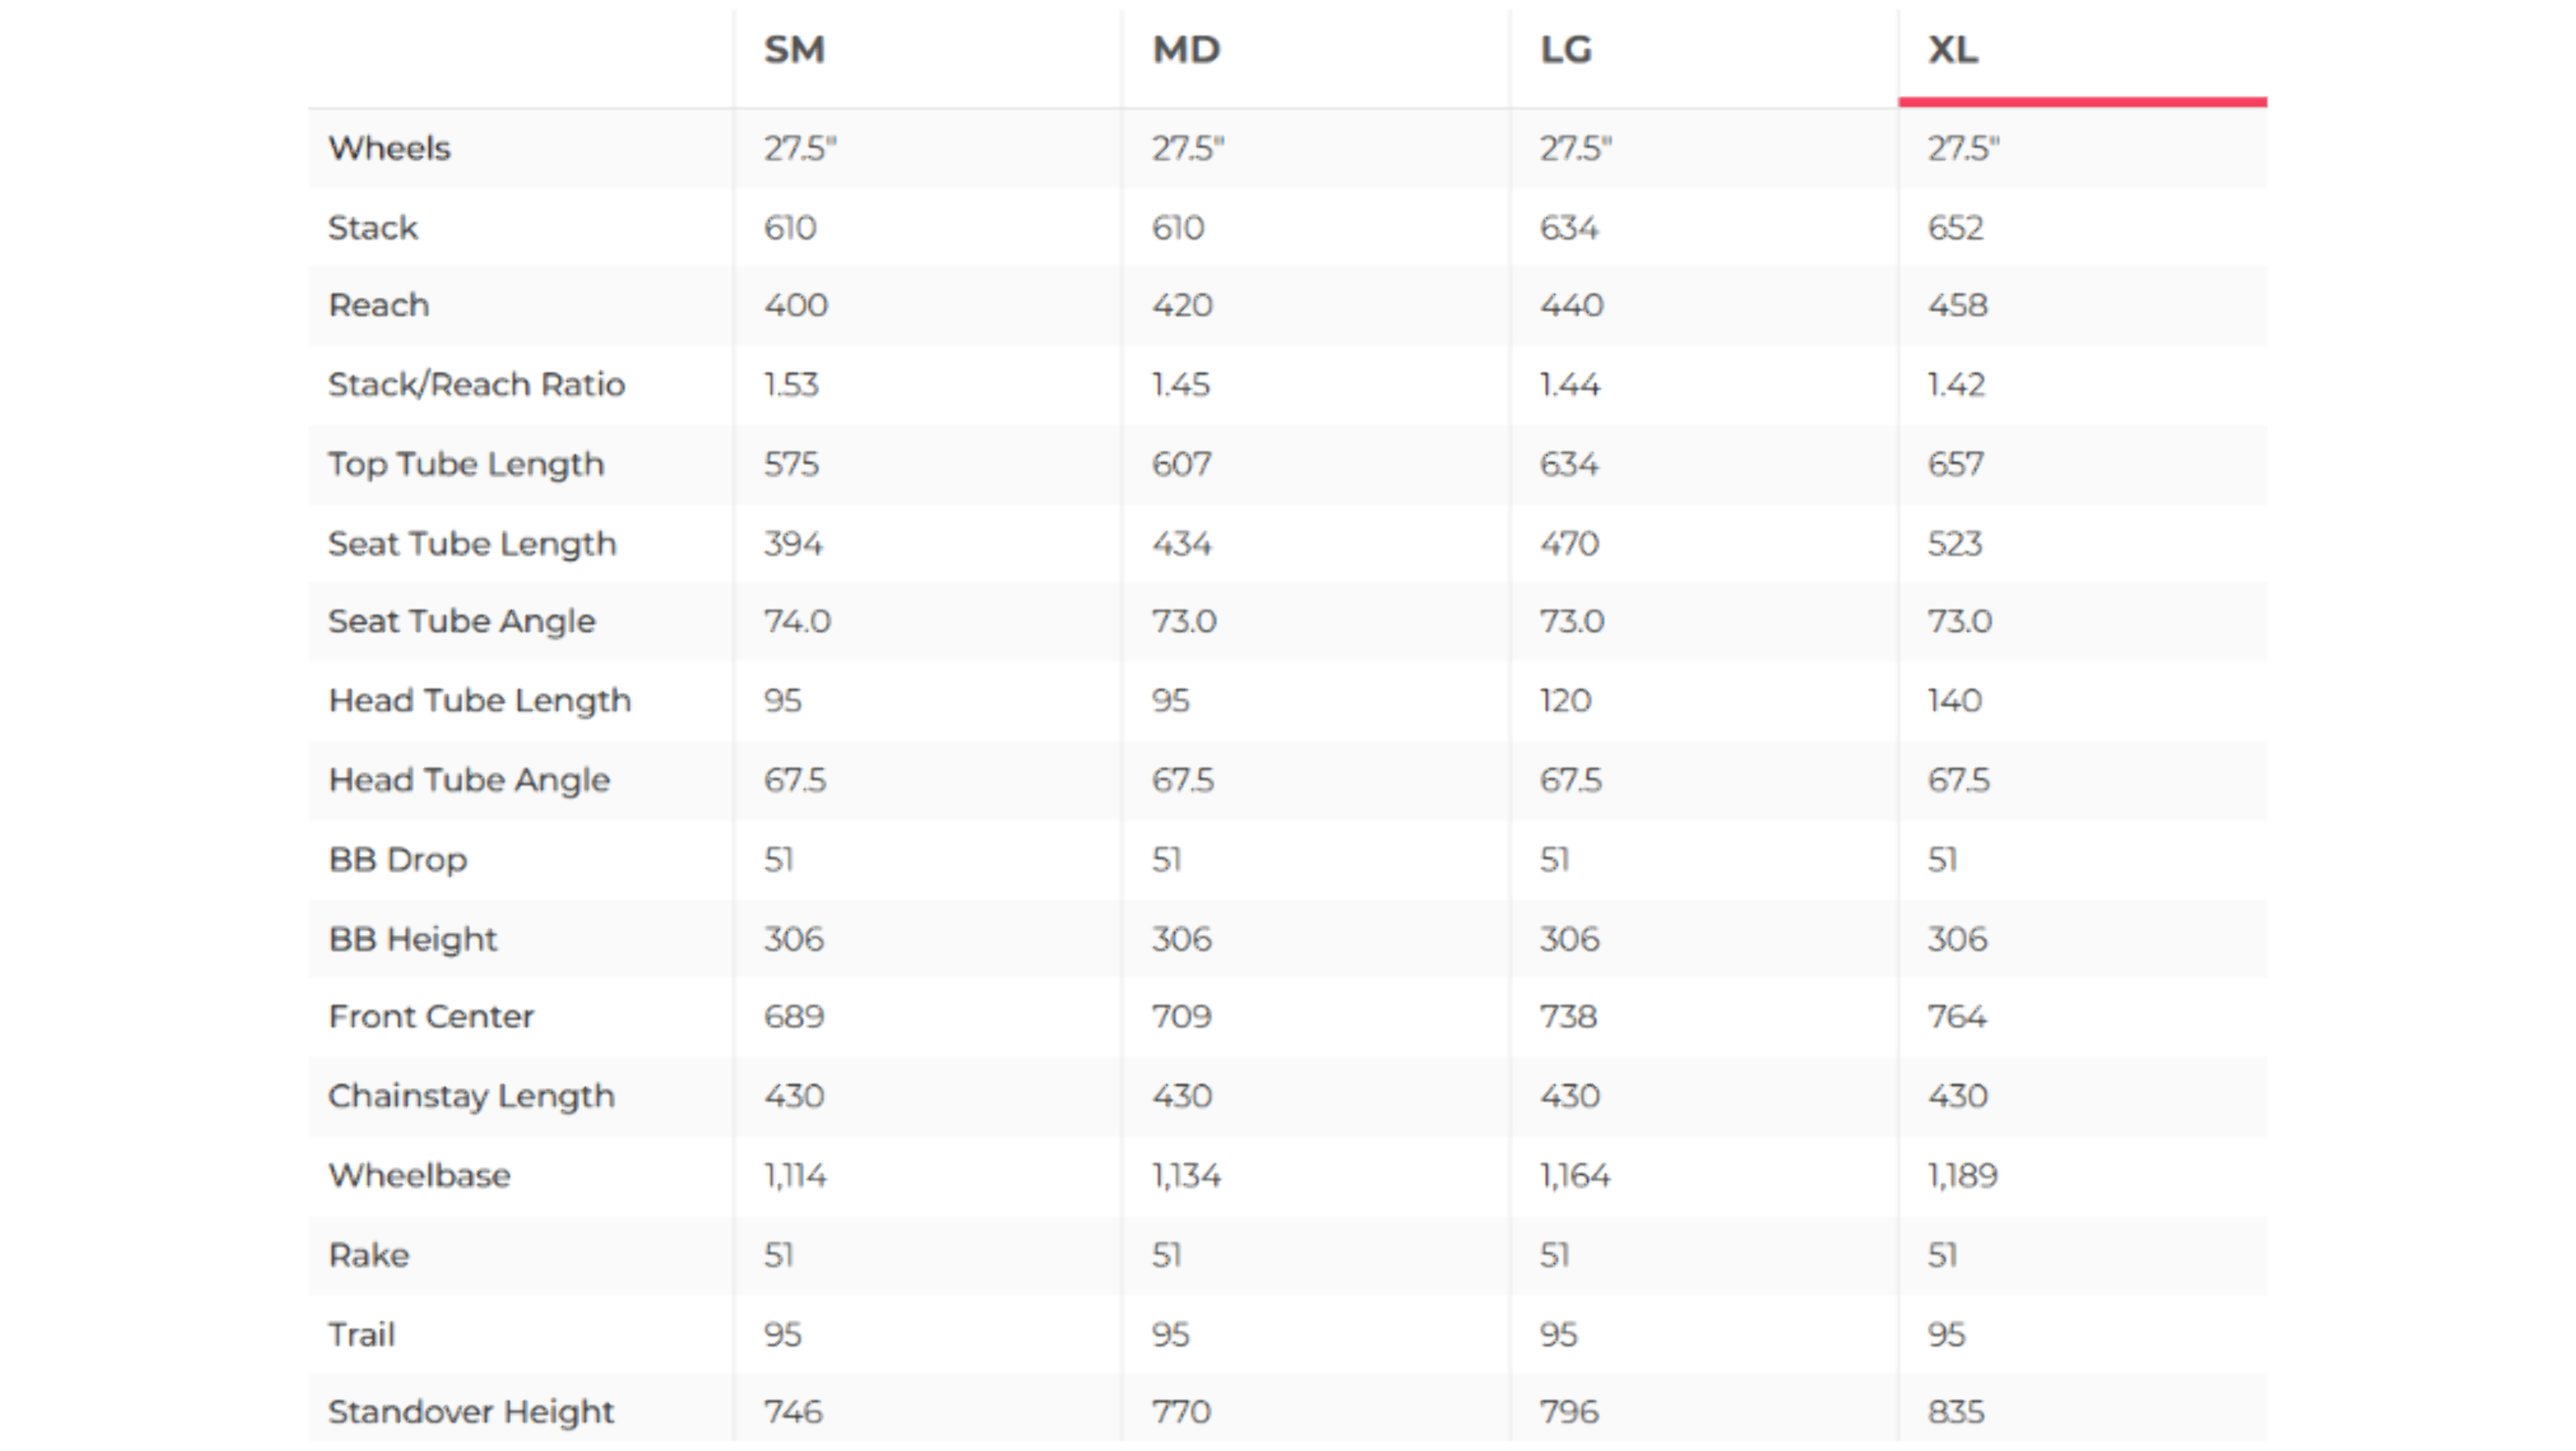Click the Top Tube Length label

tap(466, 464)
